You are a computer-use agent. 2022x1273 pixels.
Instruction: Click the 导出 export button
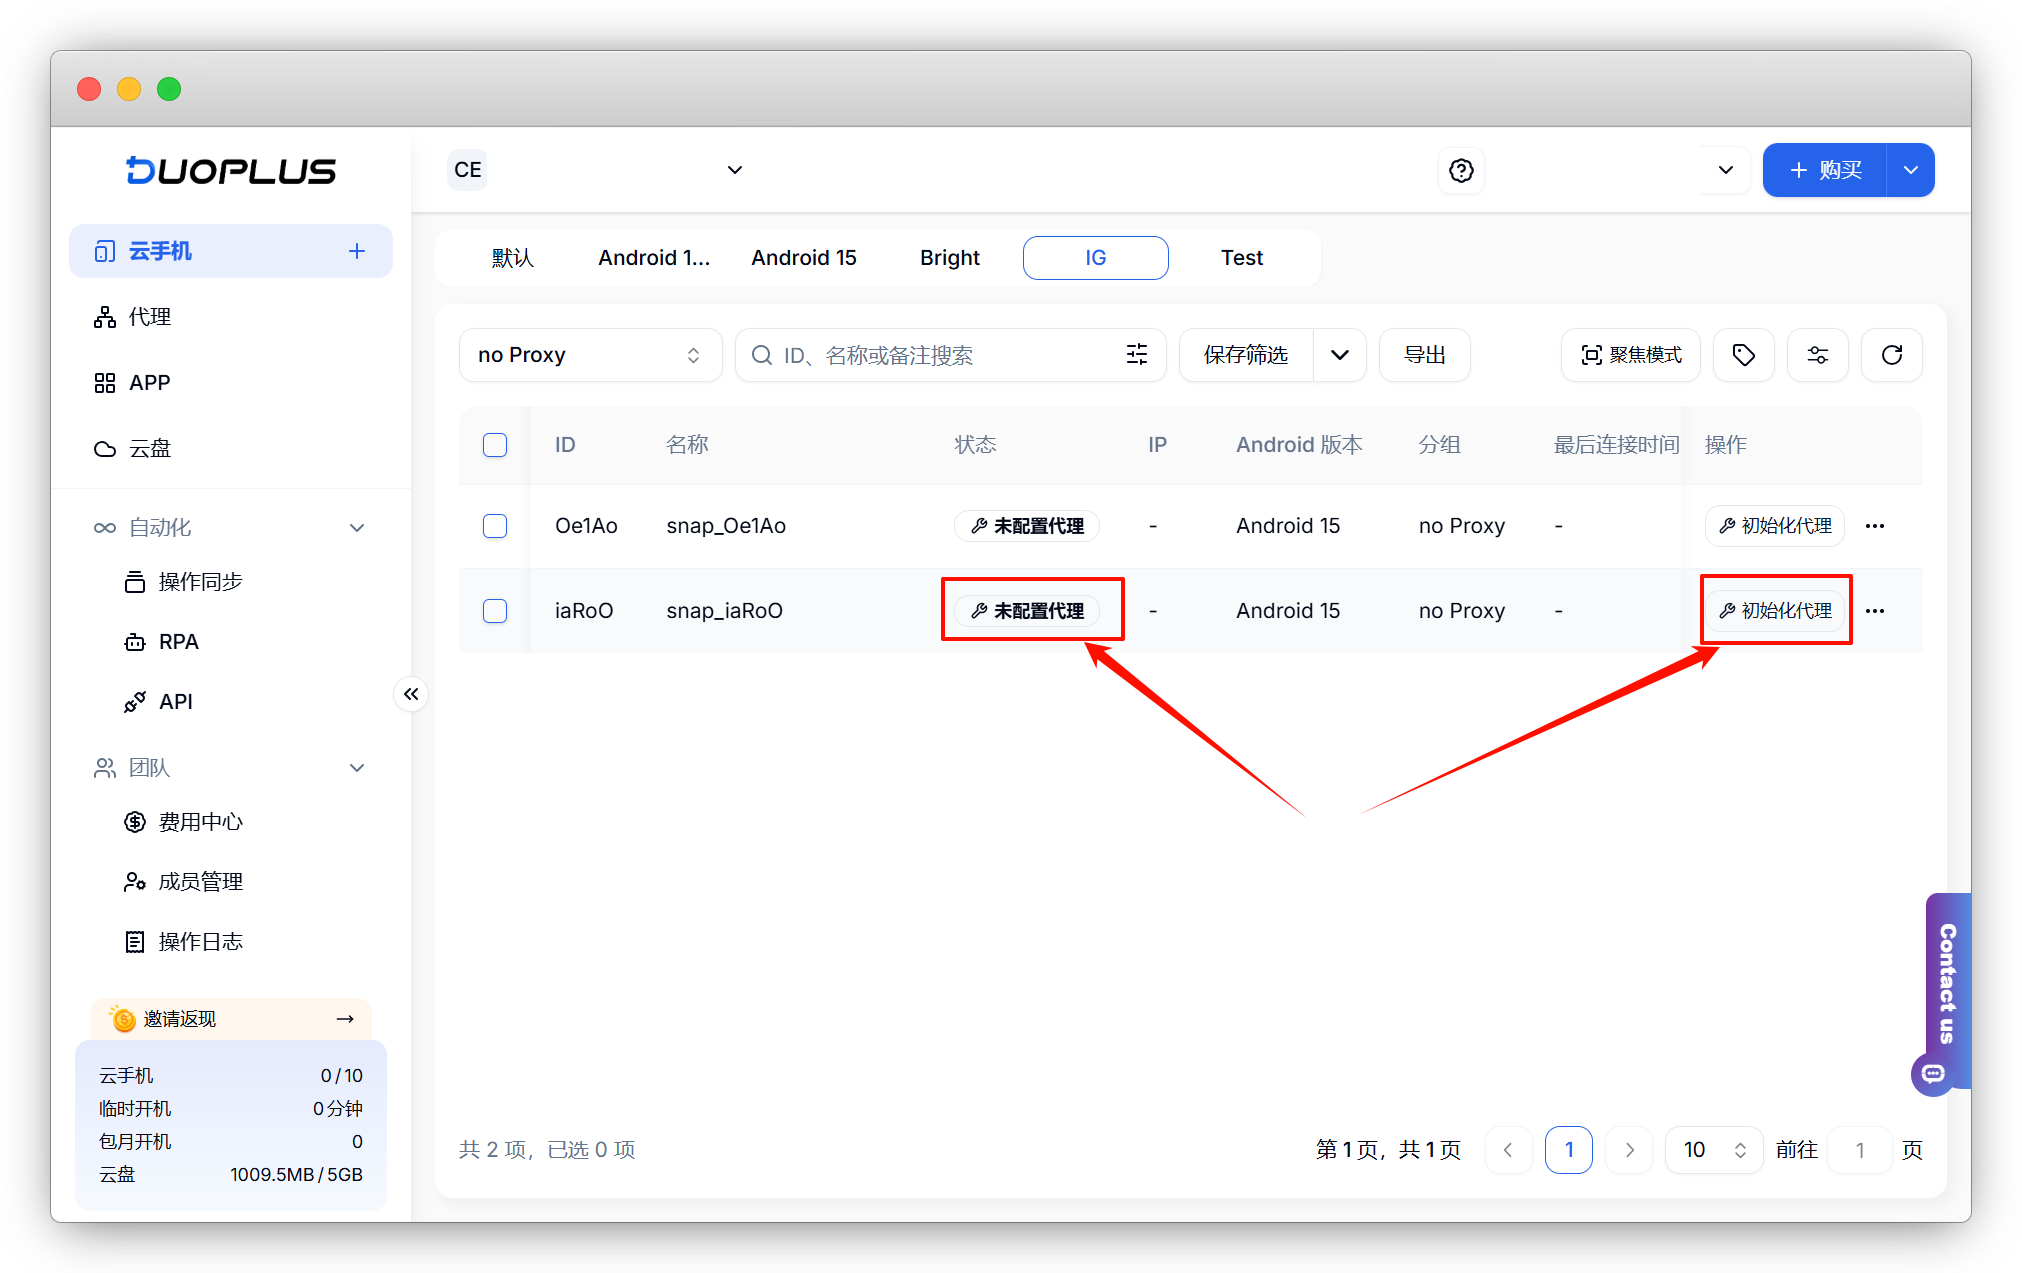[x=1424, y=355]
